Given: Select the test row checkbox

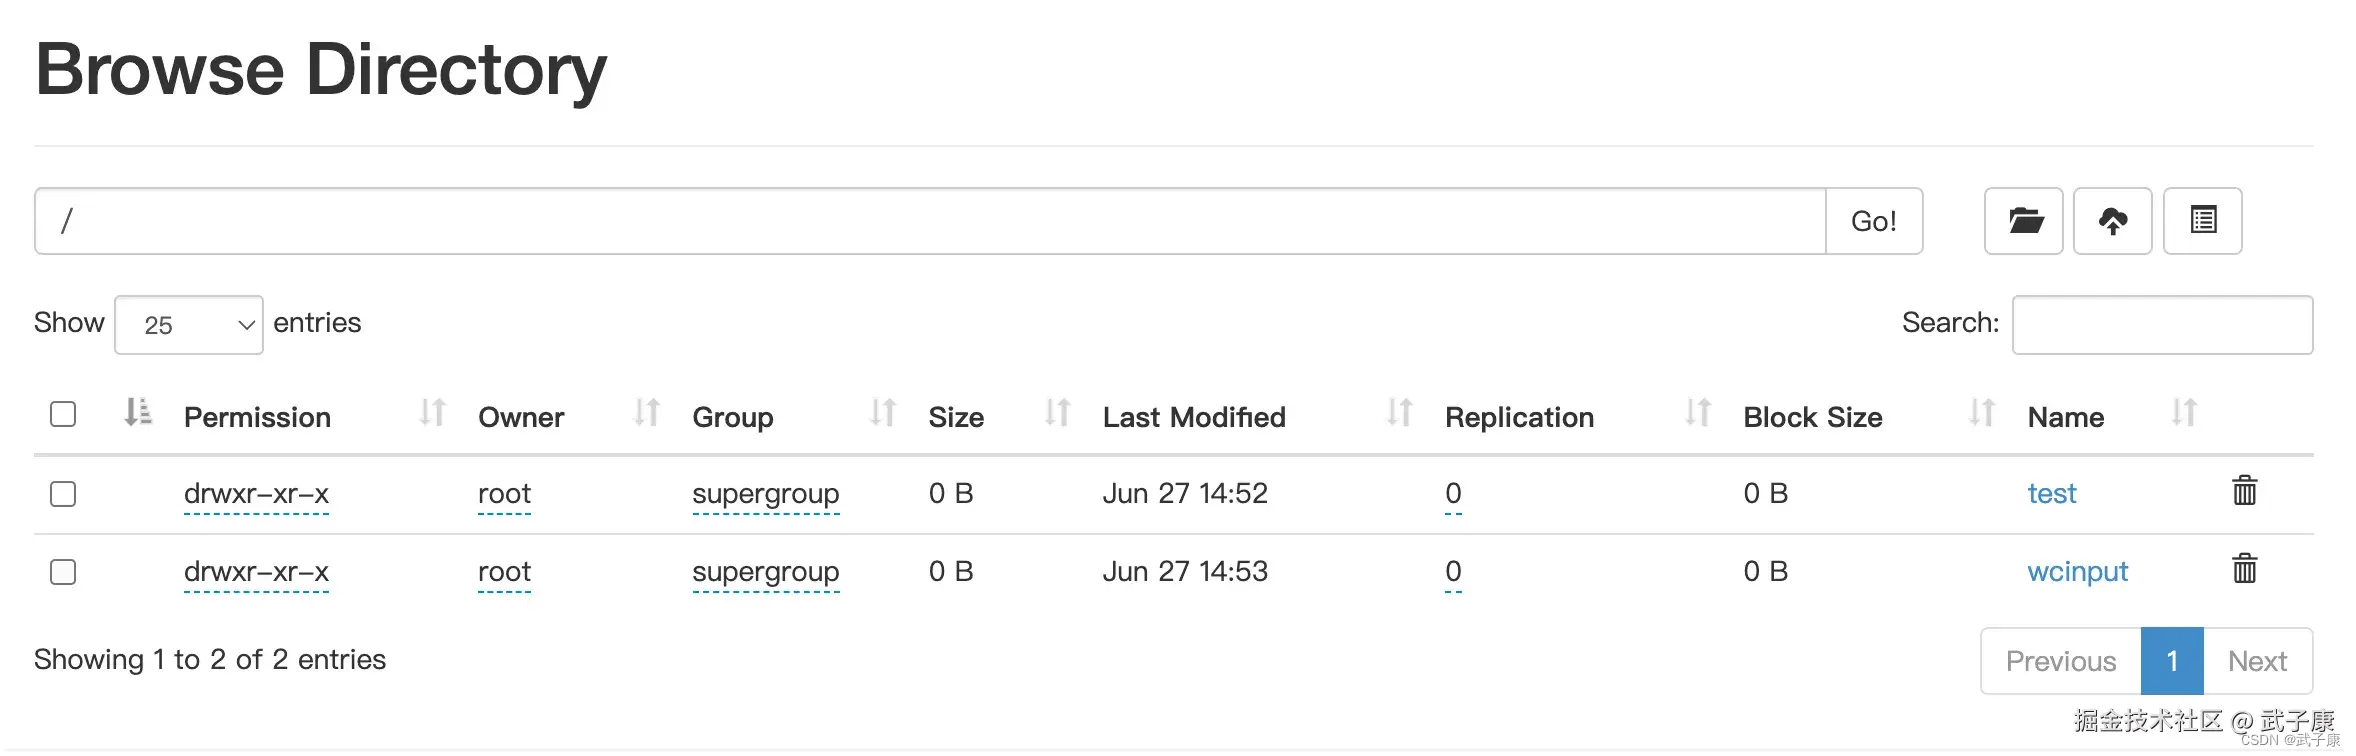Looking at the screenshot, I should pyautogui.click(x=63, y=494).
